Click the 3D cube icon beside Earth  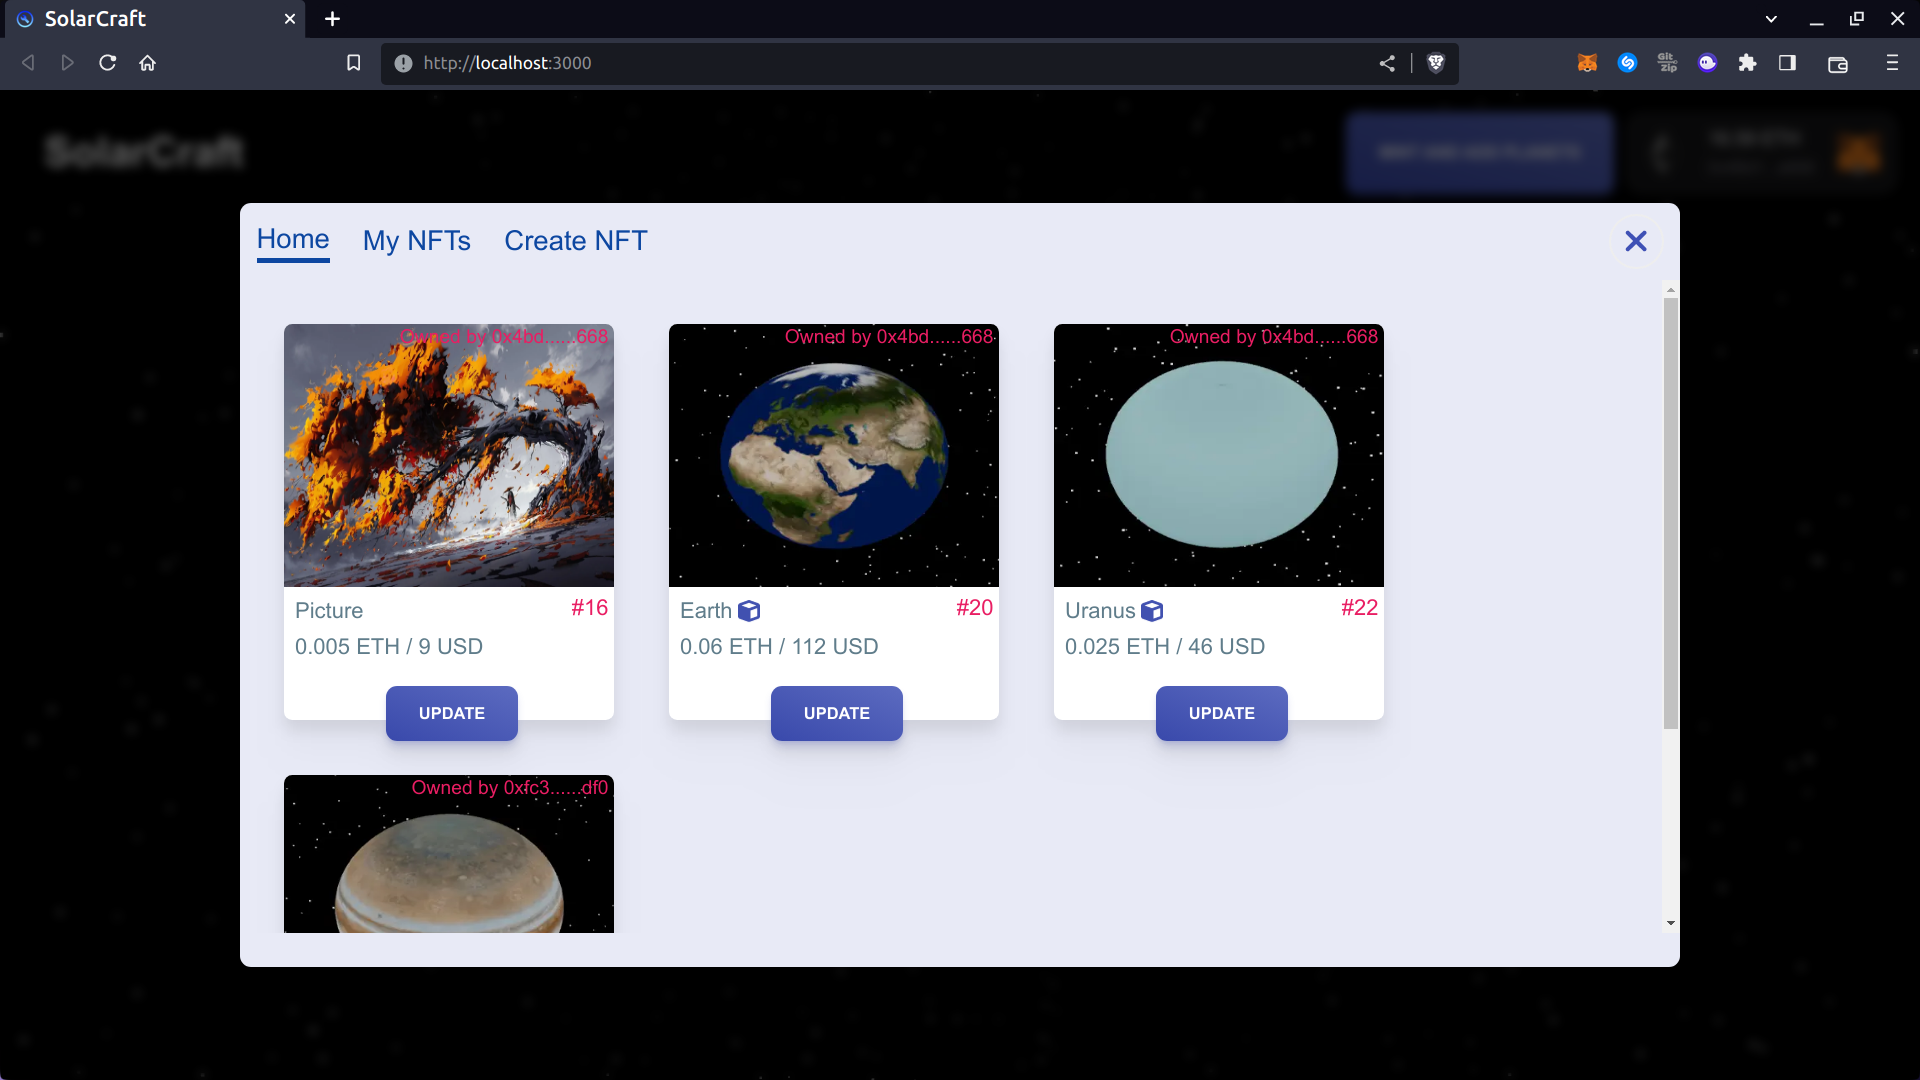[749, 611]
